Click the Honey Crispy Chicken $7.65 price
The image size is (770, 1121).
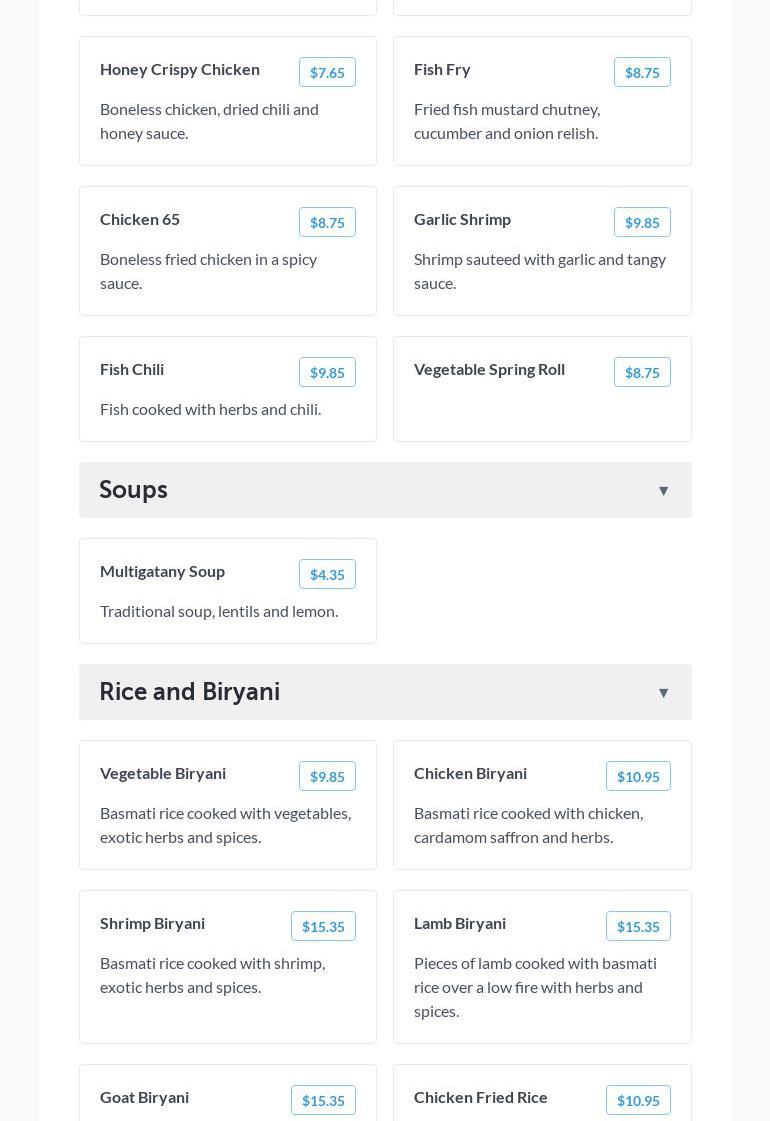[327, 73]
